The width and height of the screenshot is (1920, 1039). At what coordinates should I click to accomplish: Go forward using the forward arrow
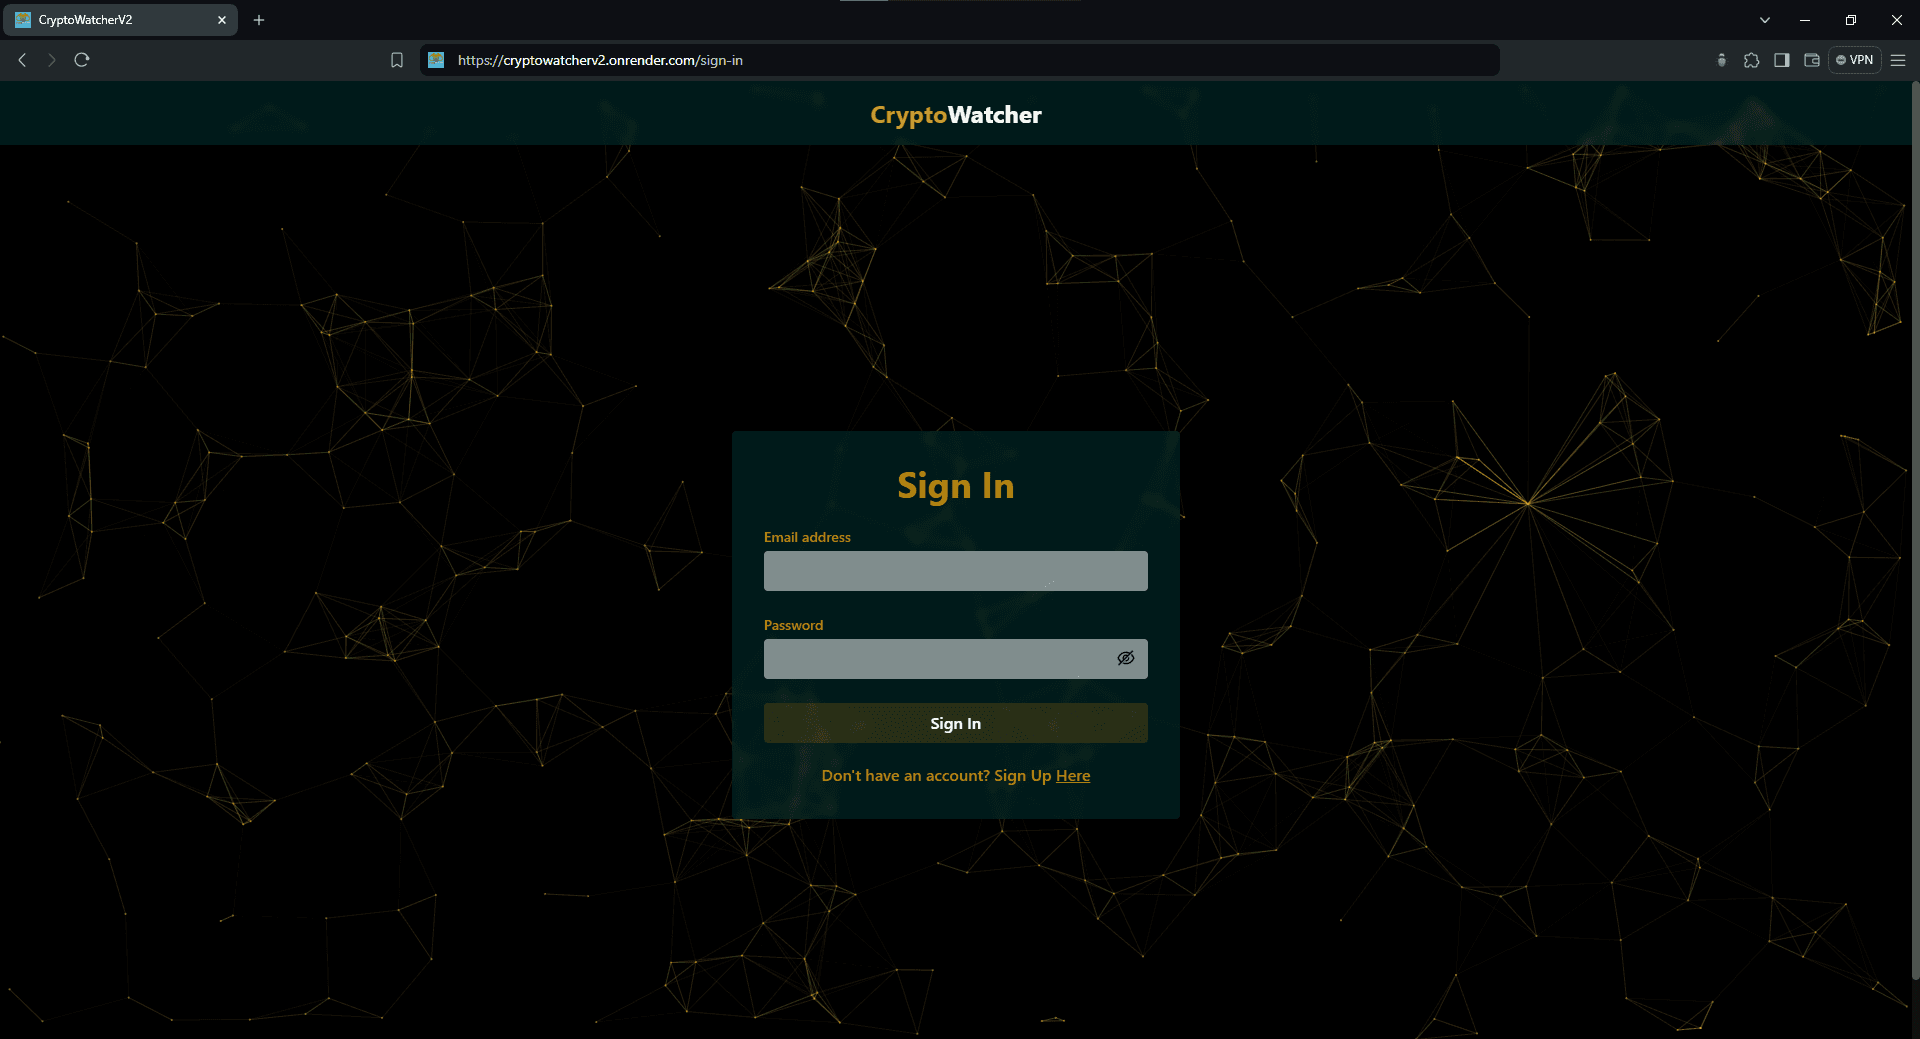52,60
